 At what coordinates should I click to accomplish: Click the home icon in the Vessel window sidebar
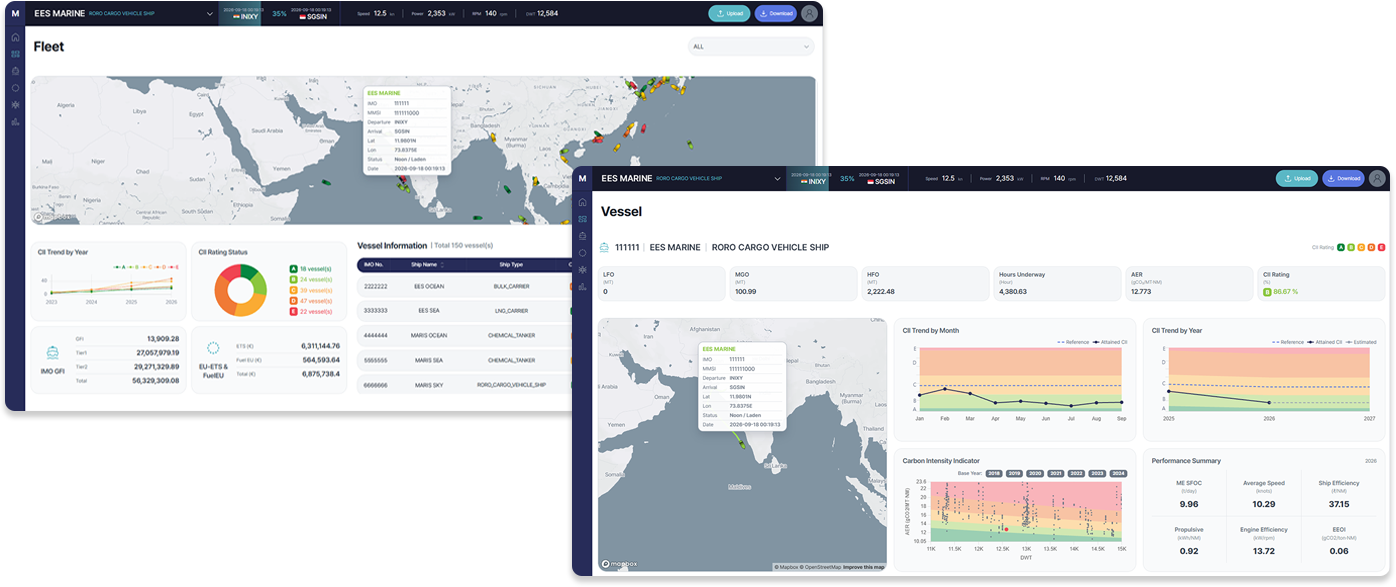point(582,202)
